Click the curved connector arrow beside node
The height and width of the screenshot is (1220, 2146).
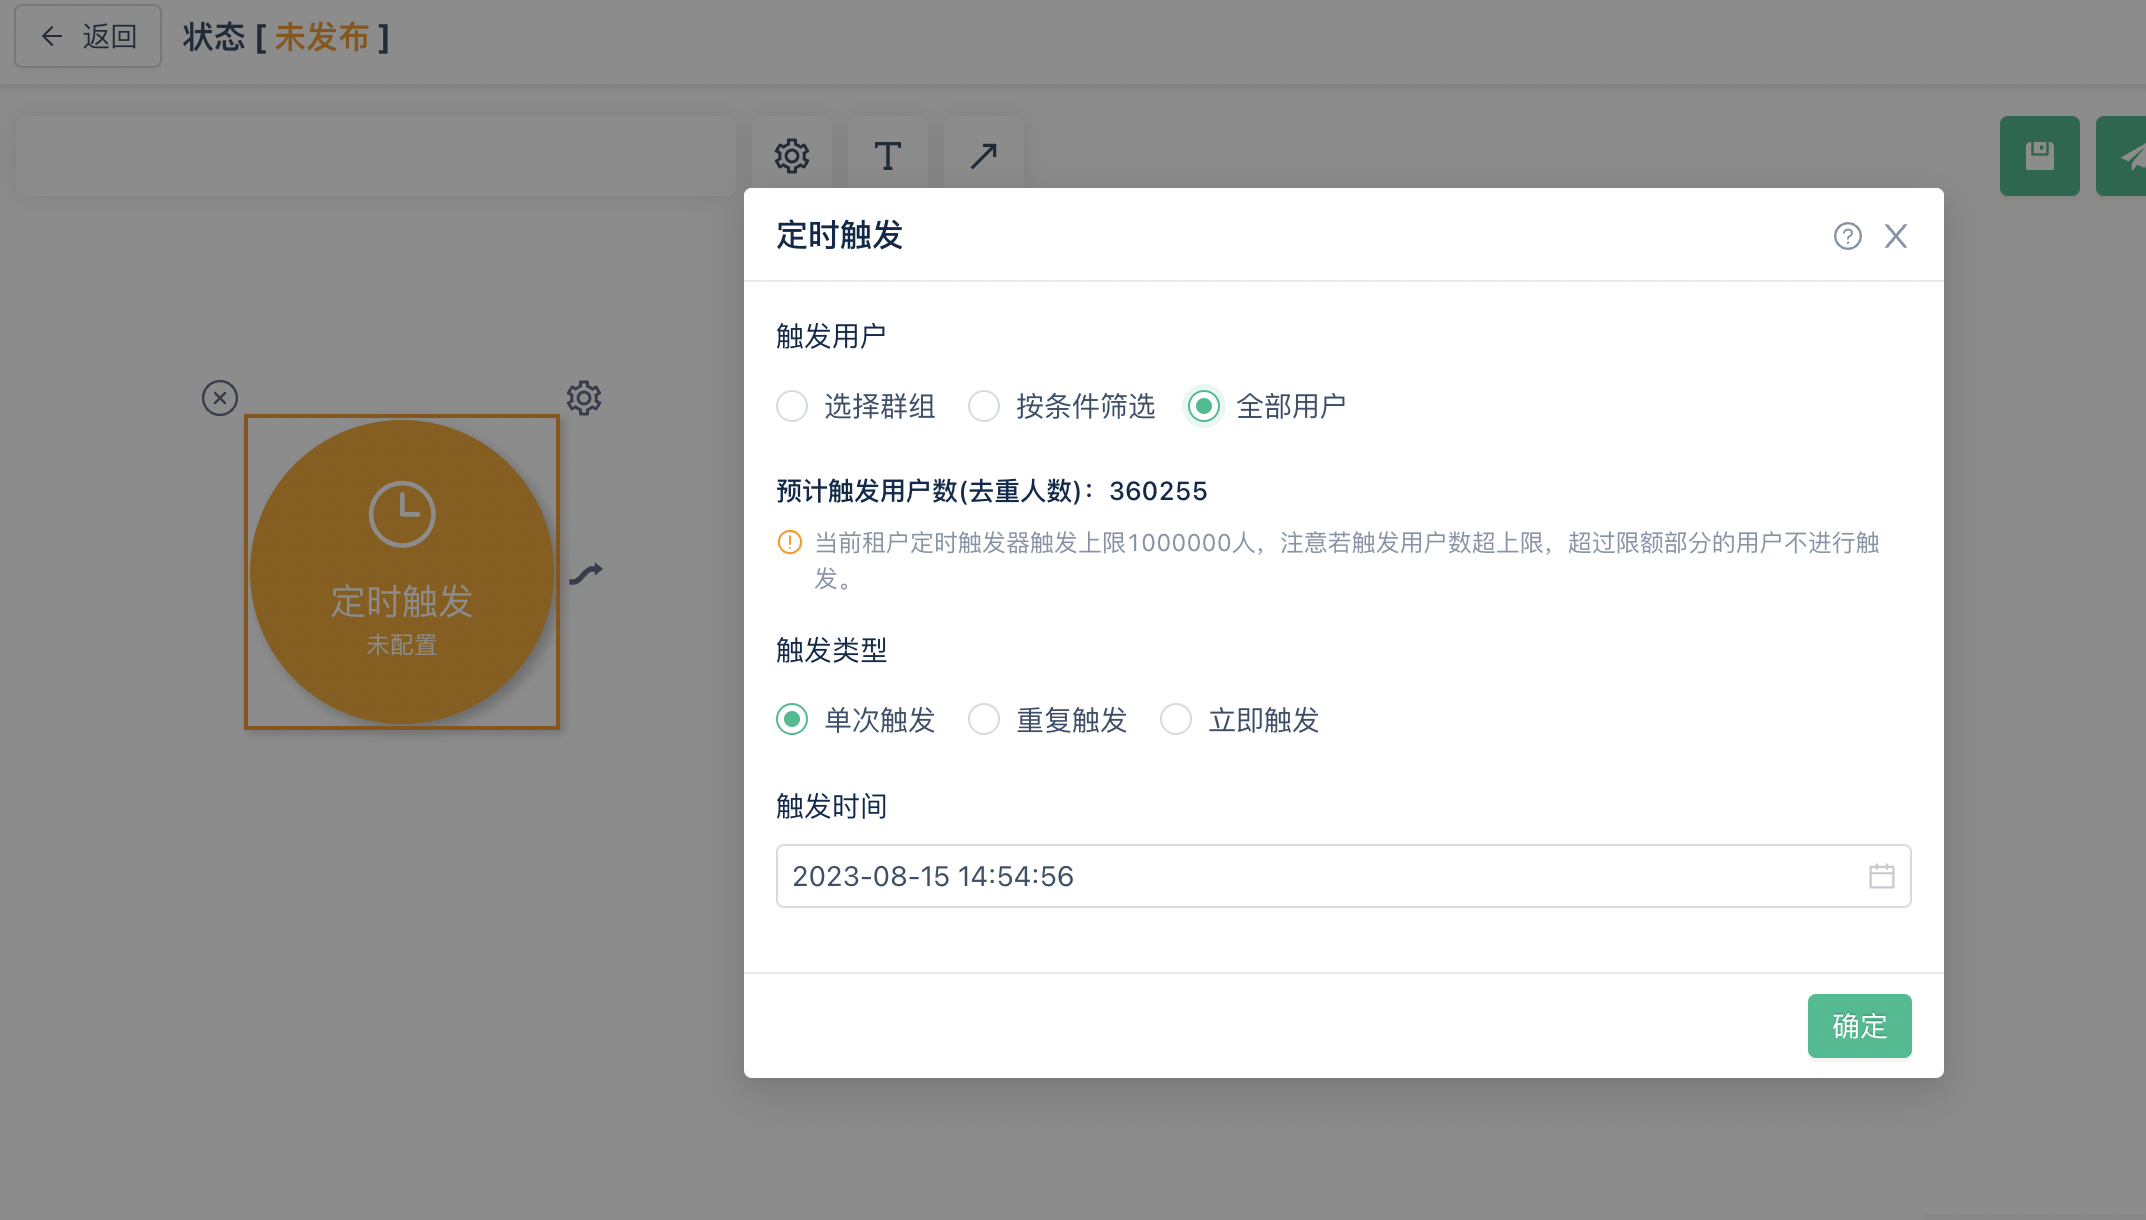coord(586,573)
